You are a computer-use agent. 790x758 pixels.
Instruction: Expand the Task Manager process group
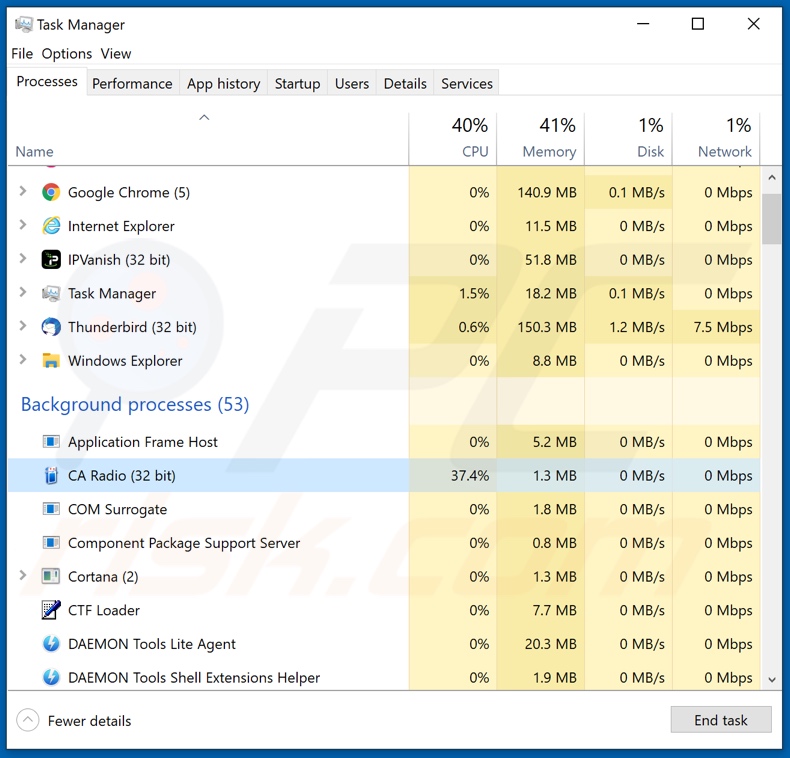[23, 292]
